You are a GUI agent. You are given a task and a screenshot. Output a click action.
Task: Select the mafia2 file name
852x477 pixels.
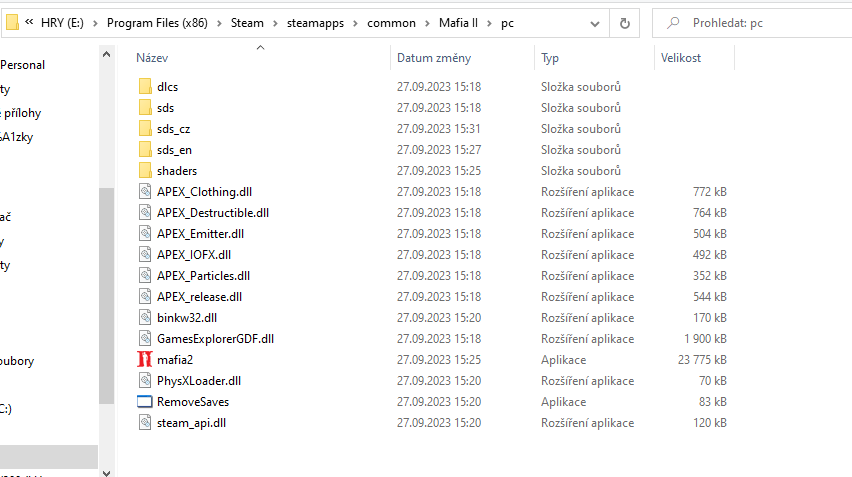click(x=175, y=360)
